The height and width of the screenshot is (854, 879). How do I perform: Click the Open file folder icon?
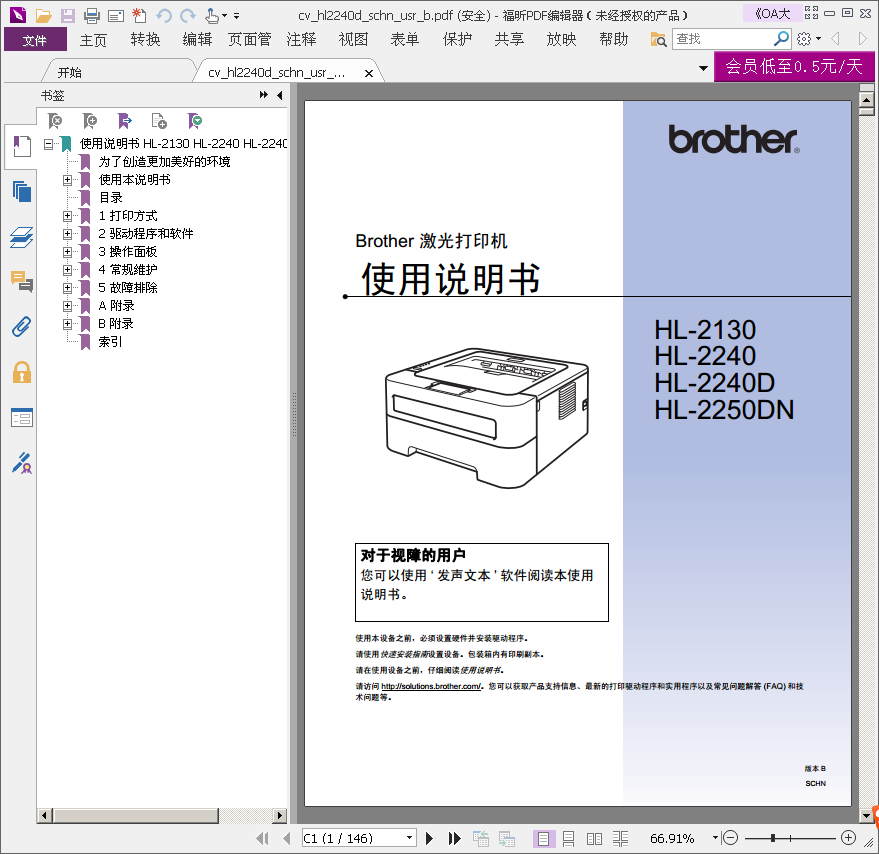43,16
